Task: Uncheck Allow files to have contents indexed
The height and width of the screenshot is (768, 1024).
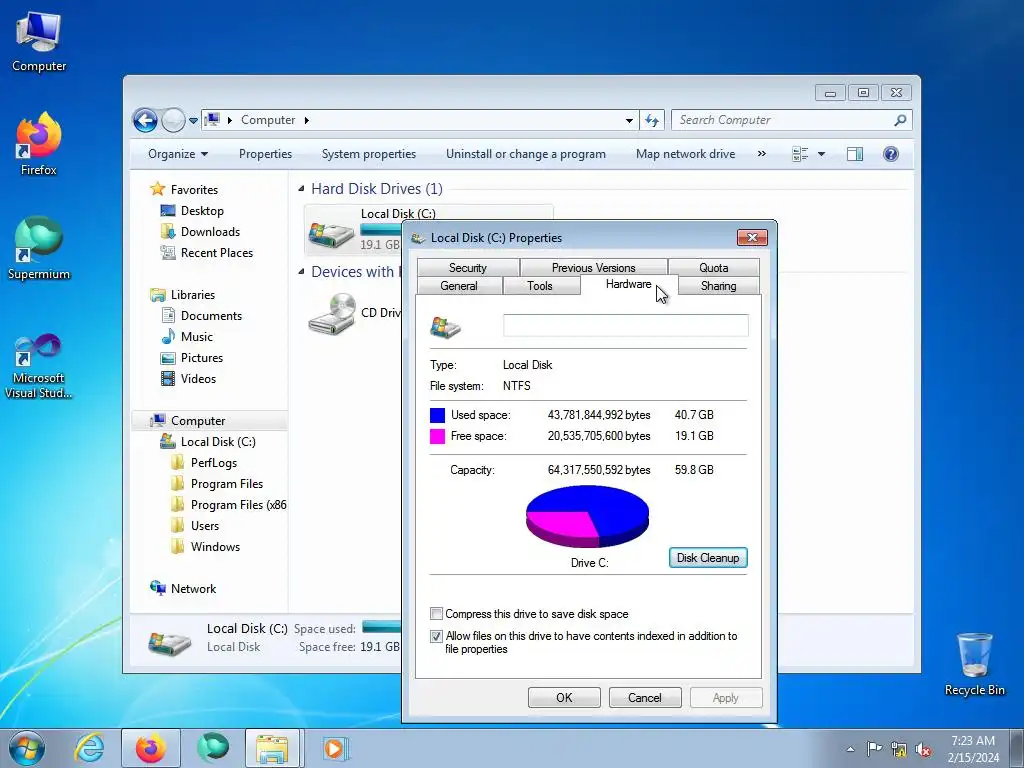Action: pyautogui.click(x=436, y=636)
